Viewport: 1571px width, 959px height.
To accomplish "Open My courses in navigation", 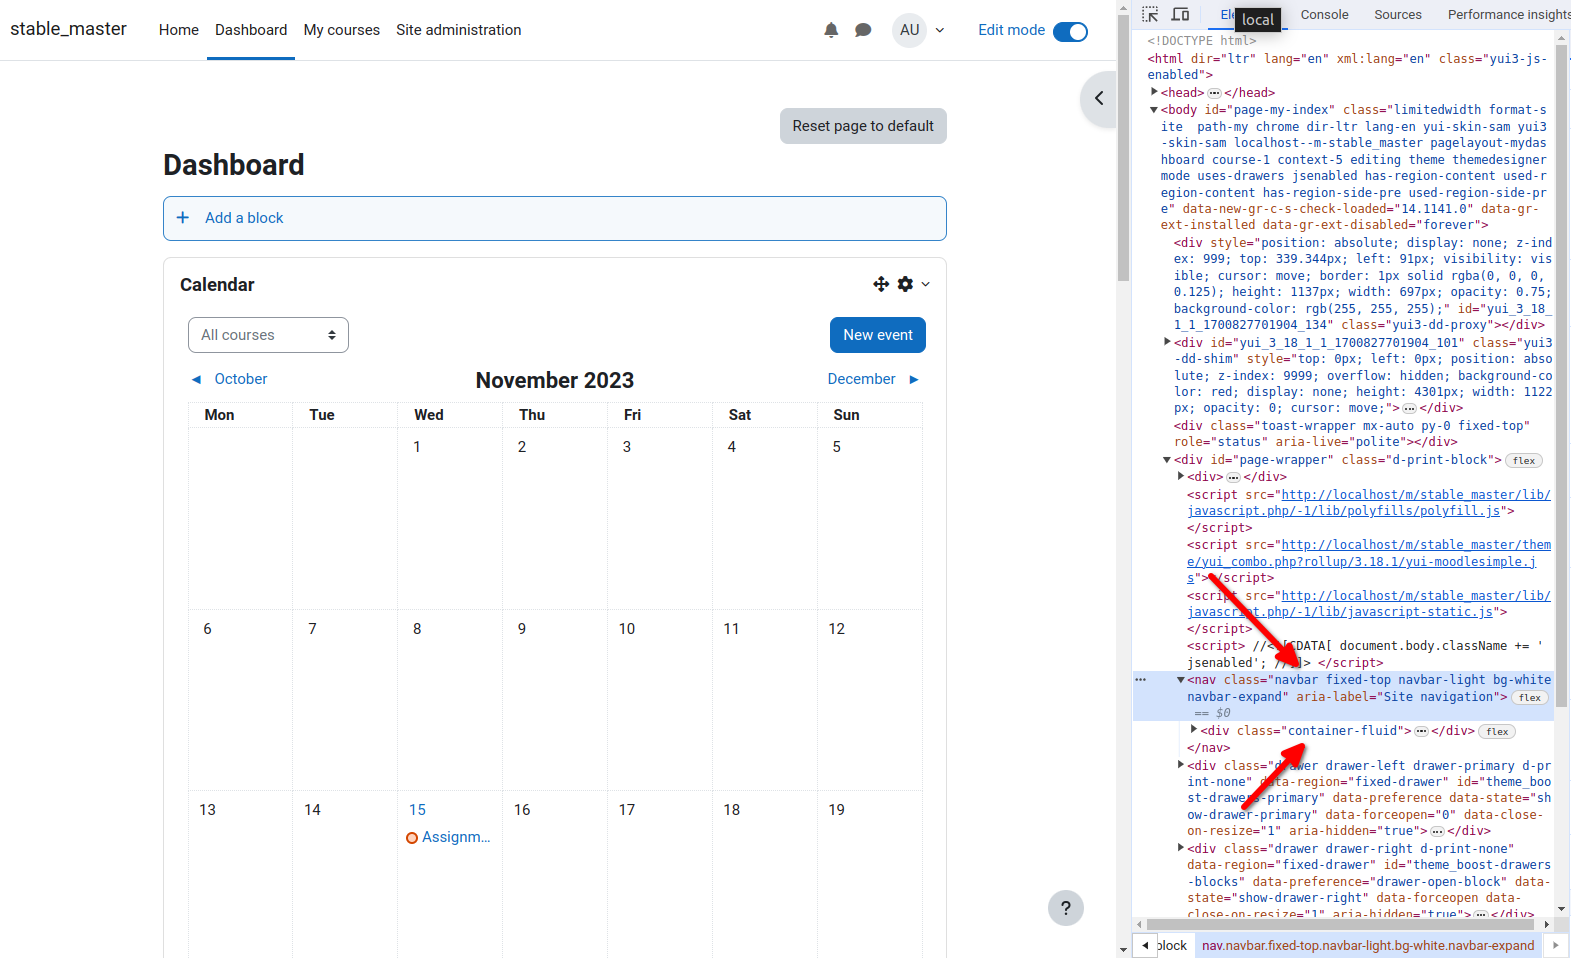I will 342,30.
